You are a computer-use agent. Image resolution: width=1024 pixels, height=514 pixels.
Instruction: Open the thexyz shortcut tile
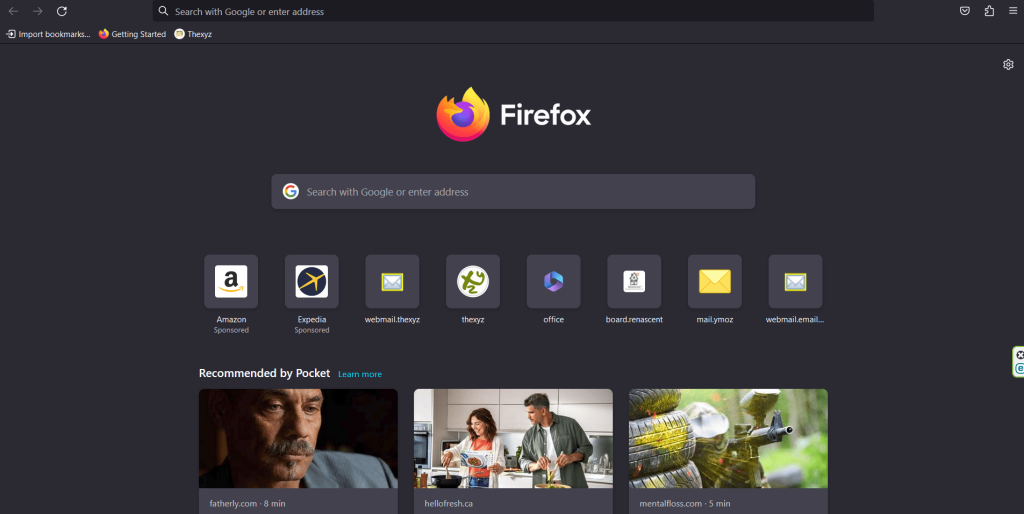click(473, 281)
